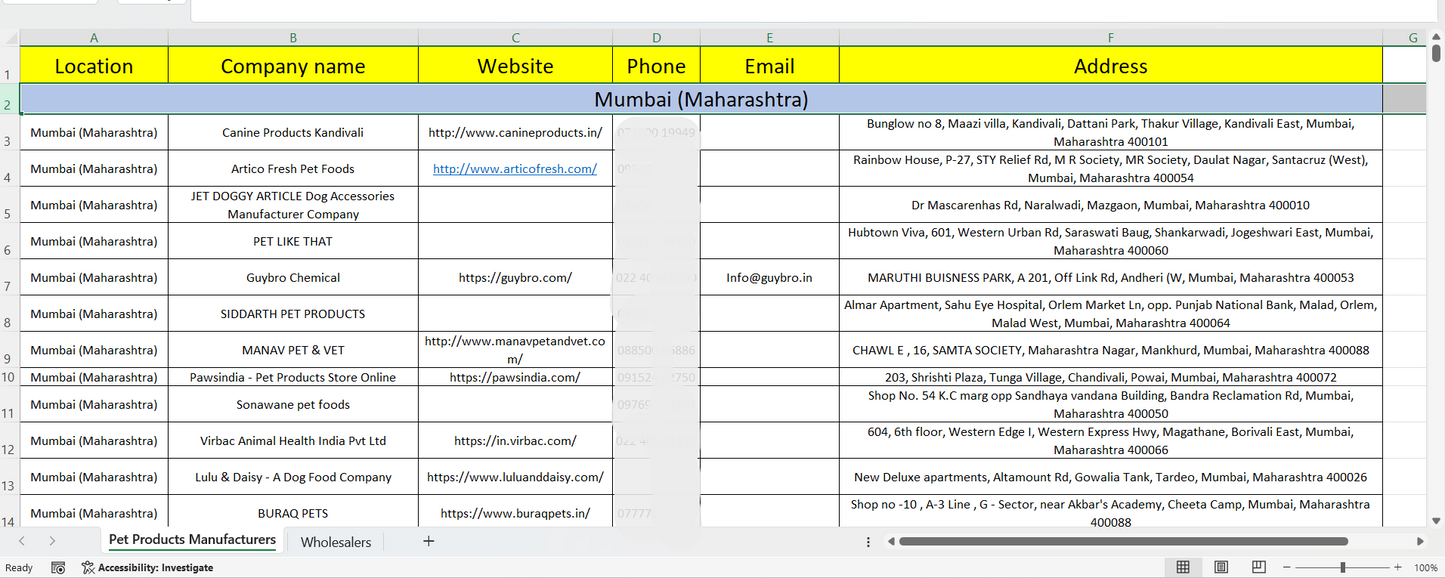Select the merged Mumbai (Maharashtra) title row

701,99
